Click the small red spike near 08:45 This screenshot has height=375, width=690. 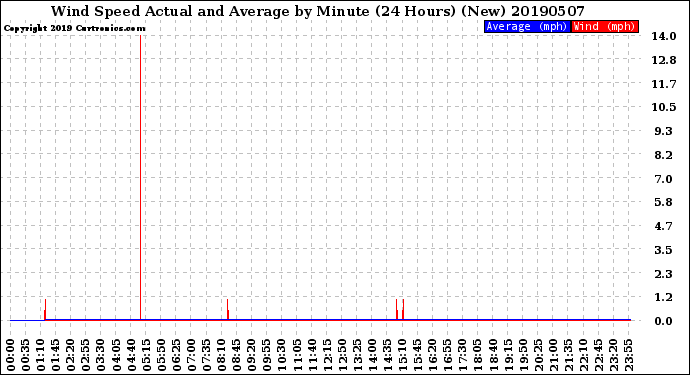[x=228, y=309]
